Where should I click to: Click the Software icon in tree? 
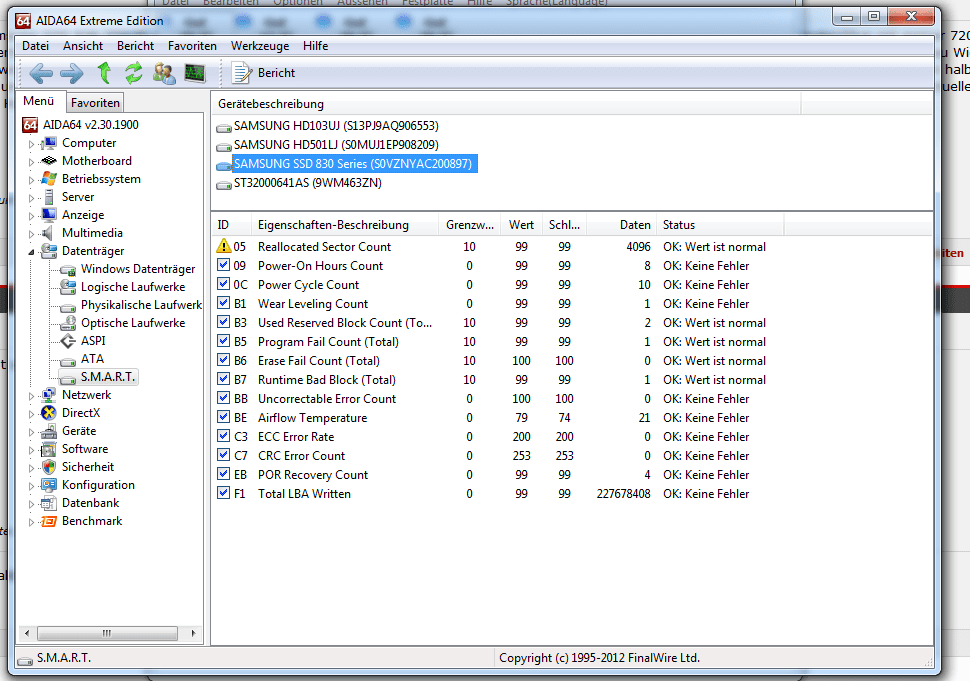[49, 449]
